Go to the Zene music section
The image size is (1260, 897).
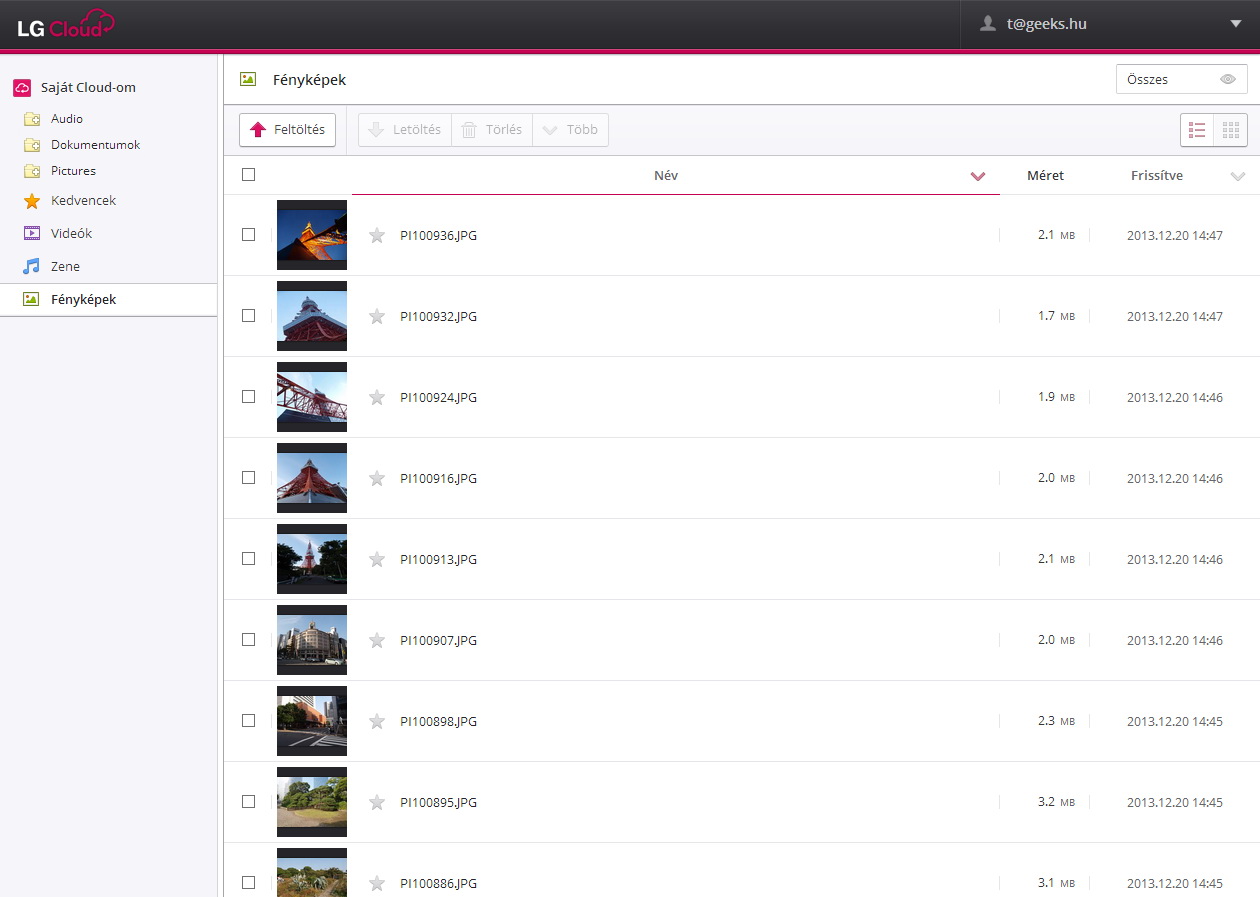pyautogui.click(x=65, y=267)
